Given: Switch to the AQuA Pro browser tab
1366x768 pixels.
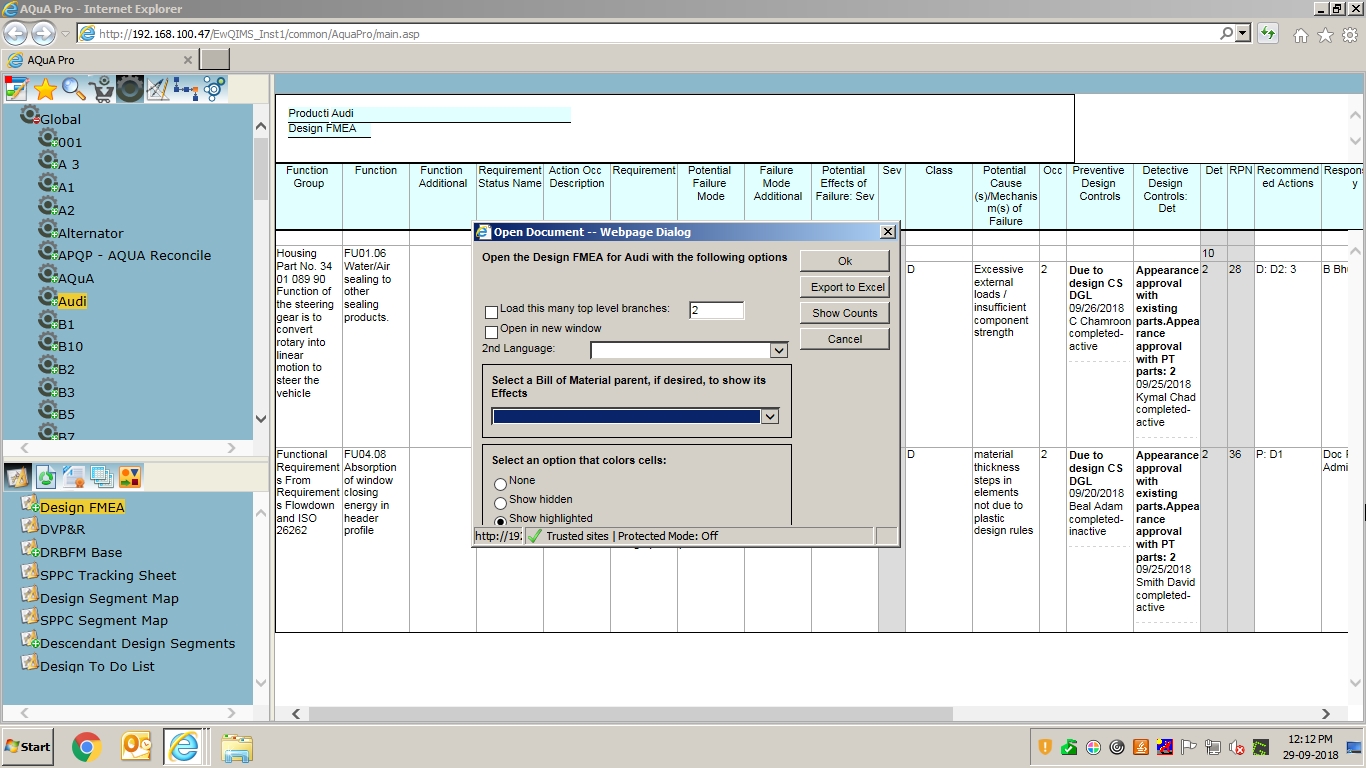Looking at the screenshot, I should (x=99, y=60).
